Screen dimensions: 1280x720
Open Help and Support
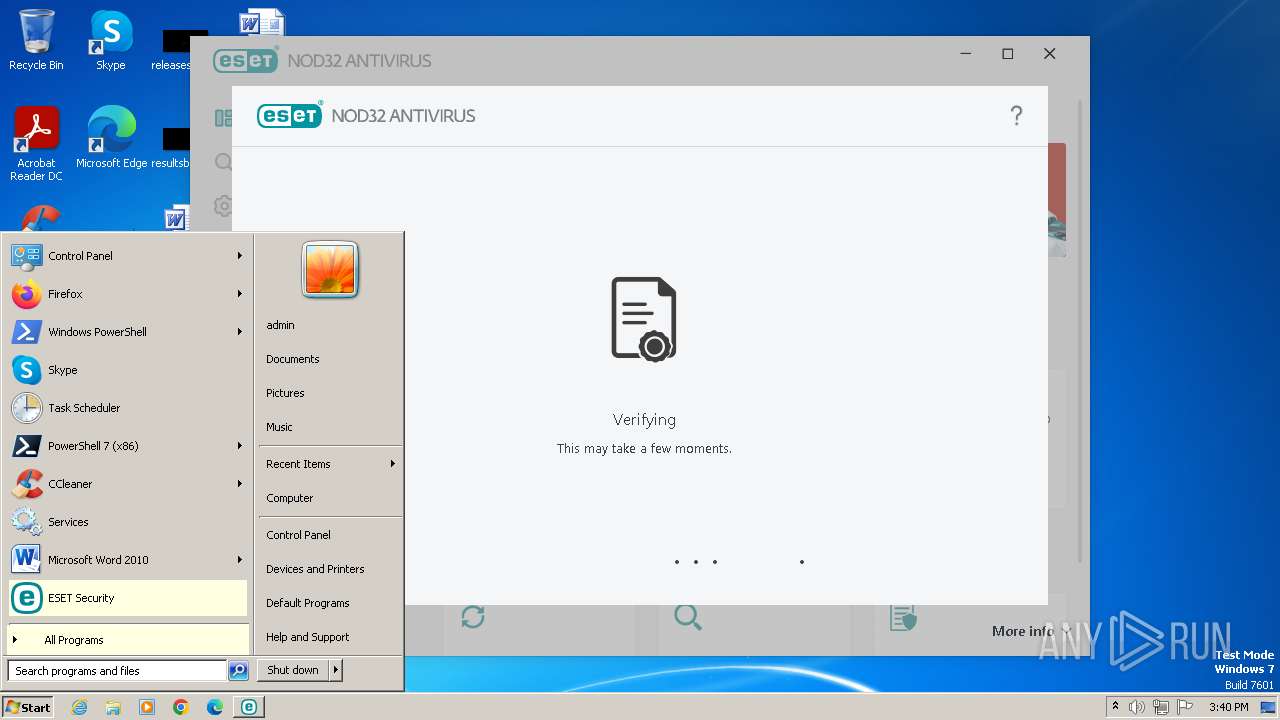pos(330,637)
